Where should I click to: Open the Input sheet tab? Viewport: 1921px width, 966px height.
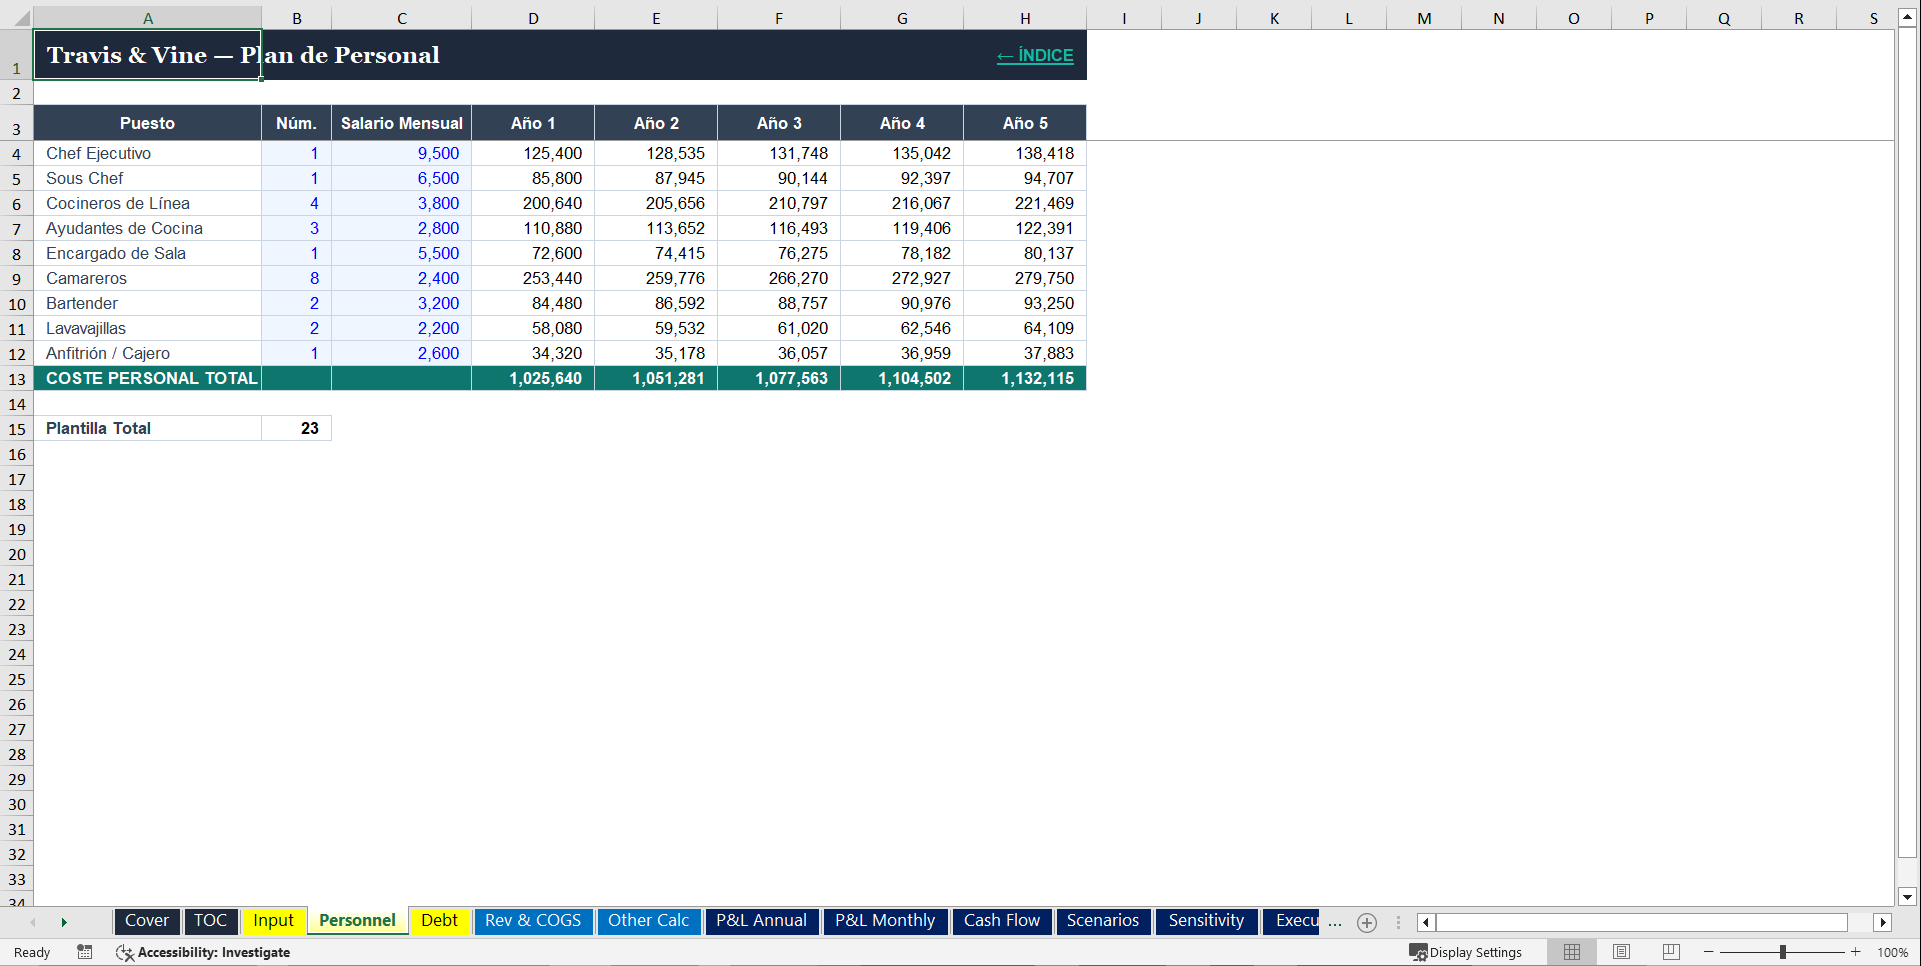pos(273,921)
